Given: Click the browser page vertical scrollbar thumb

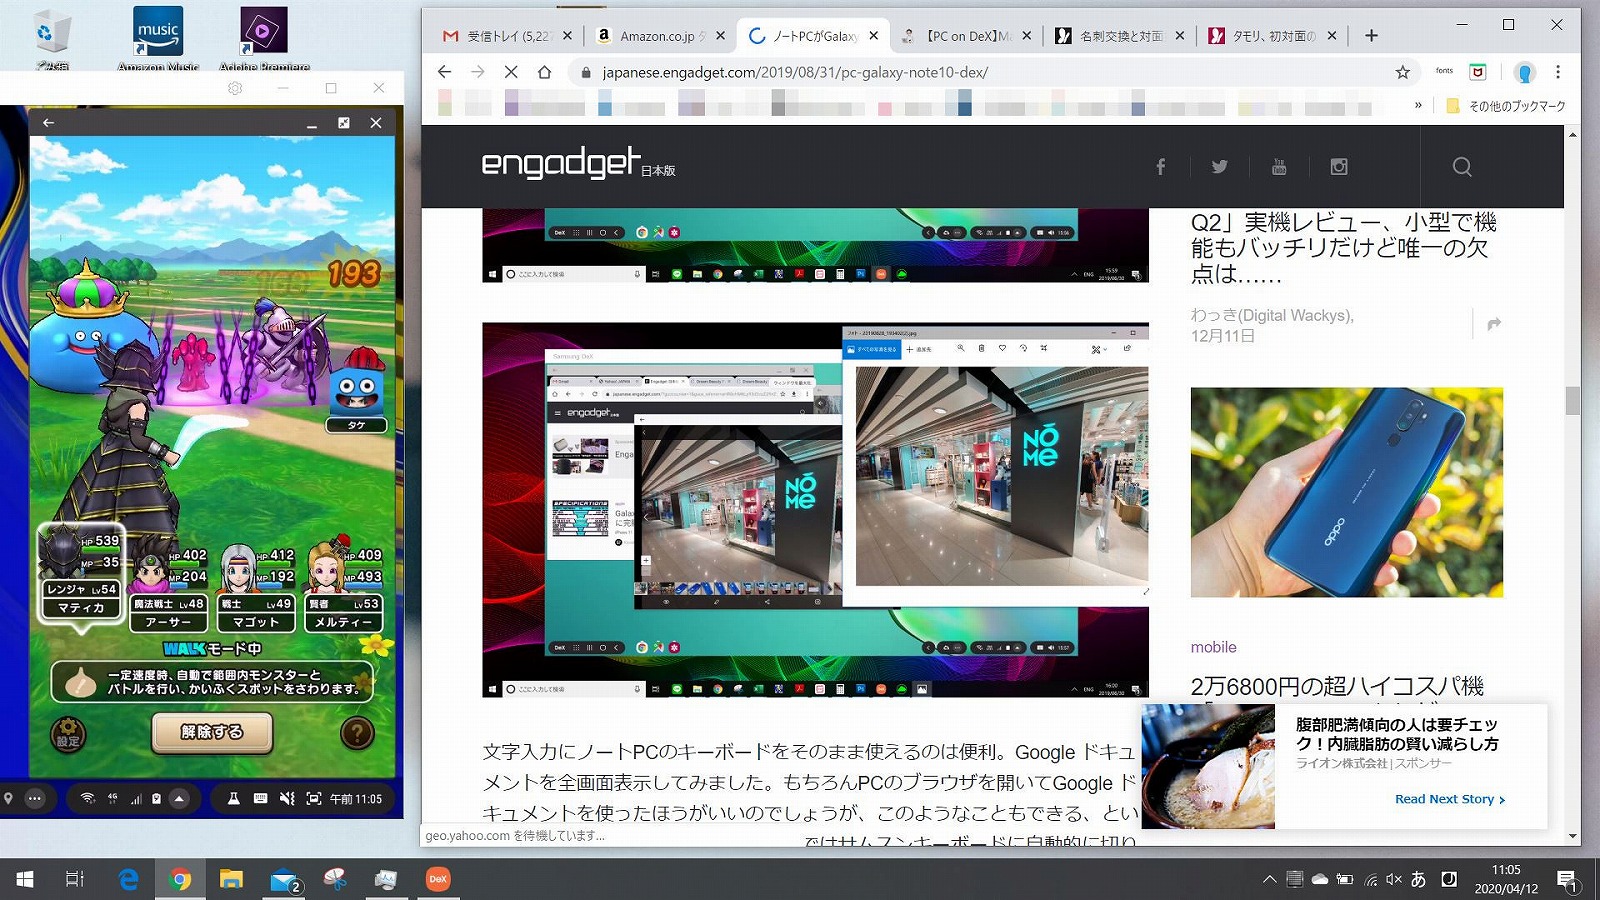Looking at the screenshot, I should 1572,400.
